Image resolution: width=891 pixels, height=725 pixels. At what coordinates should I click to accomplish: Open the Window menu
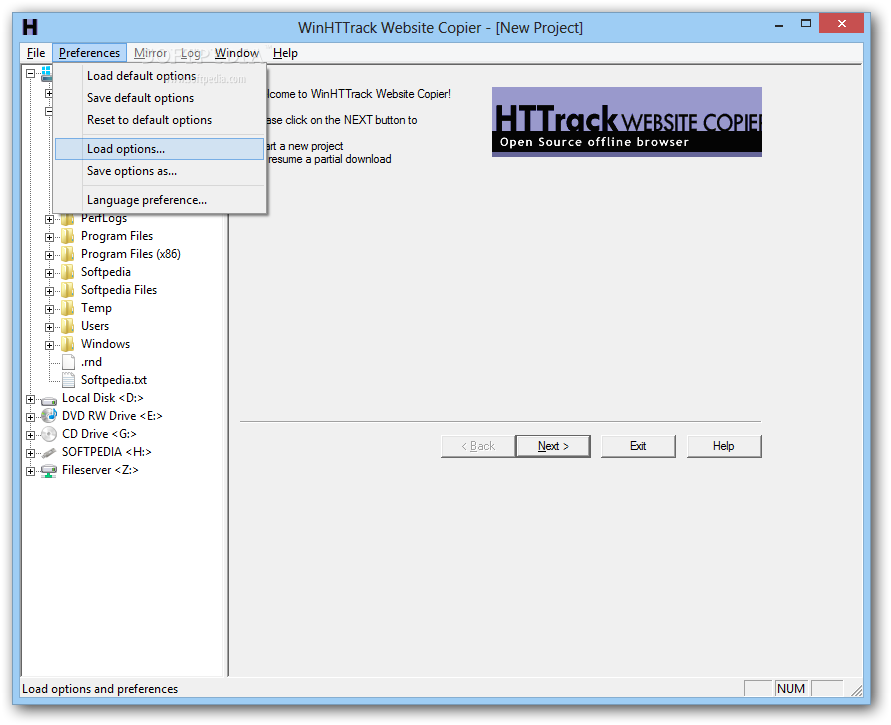237,53
